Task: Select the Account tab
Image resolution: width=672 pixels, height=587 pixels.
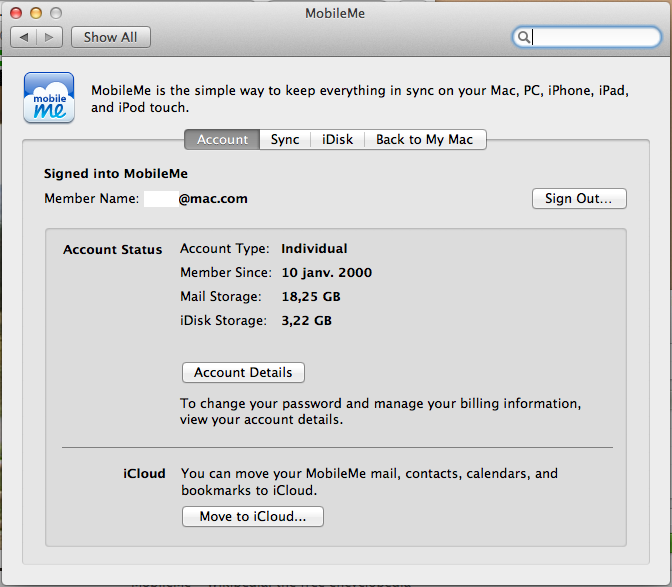Action: 222,140
